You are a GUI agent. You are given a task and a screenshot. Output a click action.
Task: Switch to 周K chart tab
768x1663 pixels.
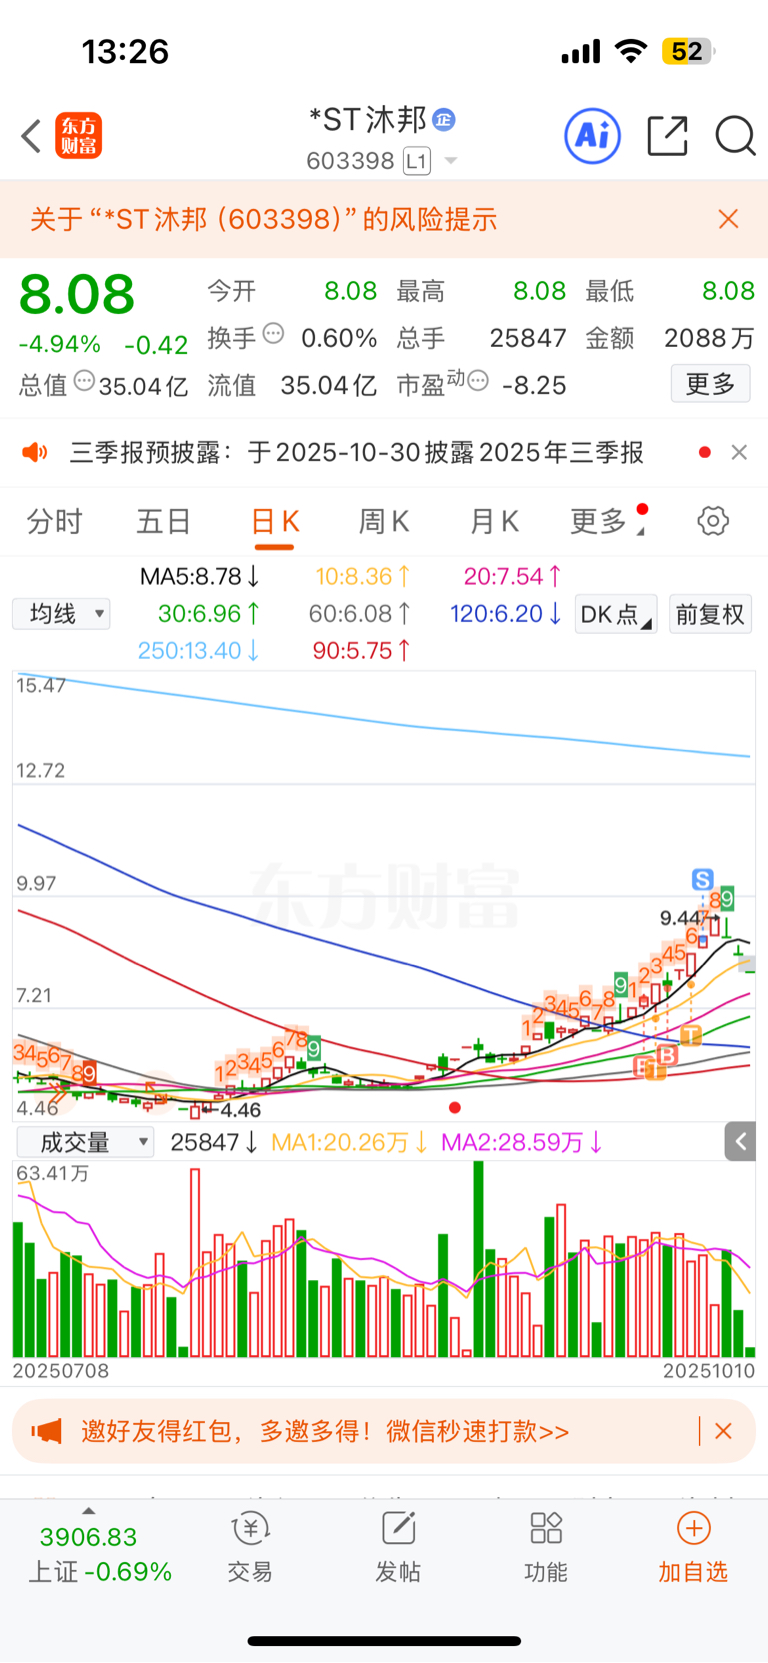(x=384, y=521)
